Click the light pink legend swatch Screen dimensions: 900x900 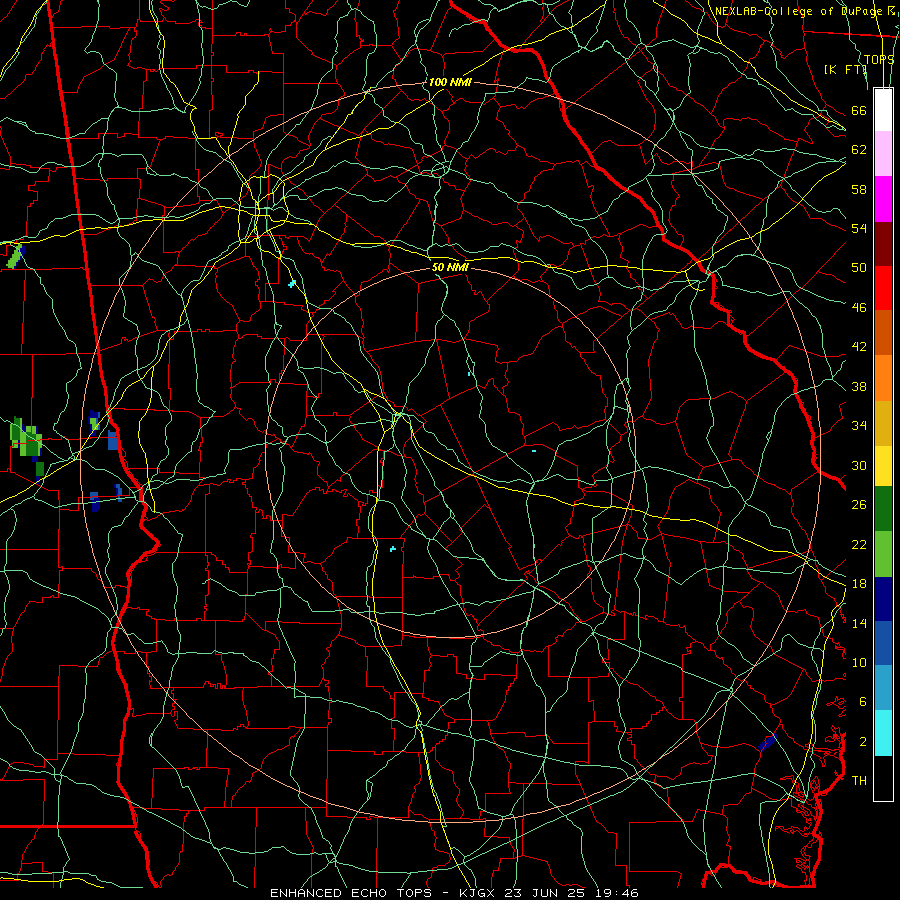tap(883, 154)
